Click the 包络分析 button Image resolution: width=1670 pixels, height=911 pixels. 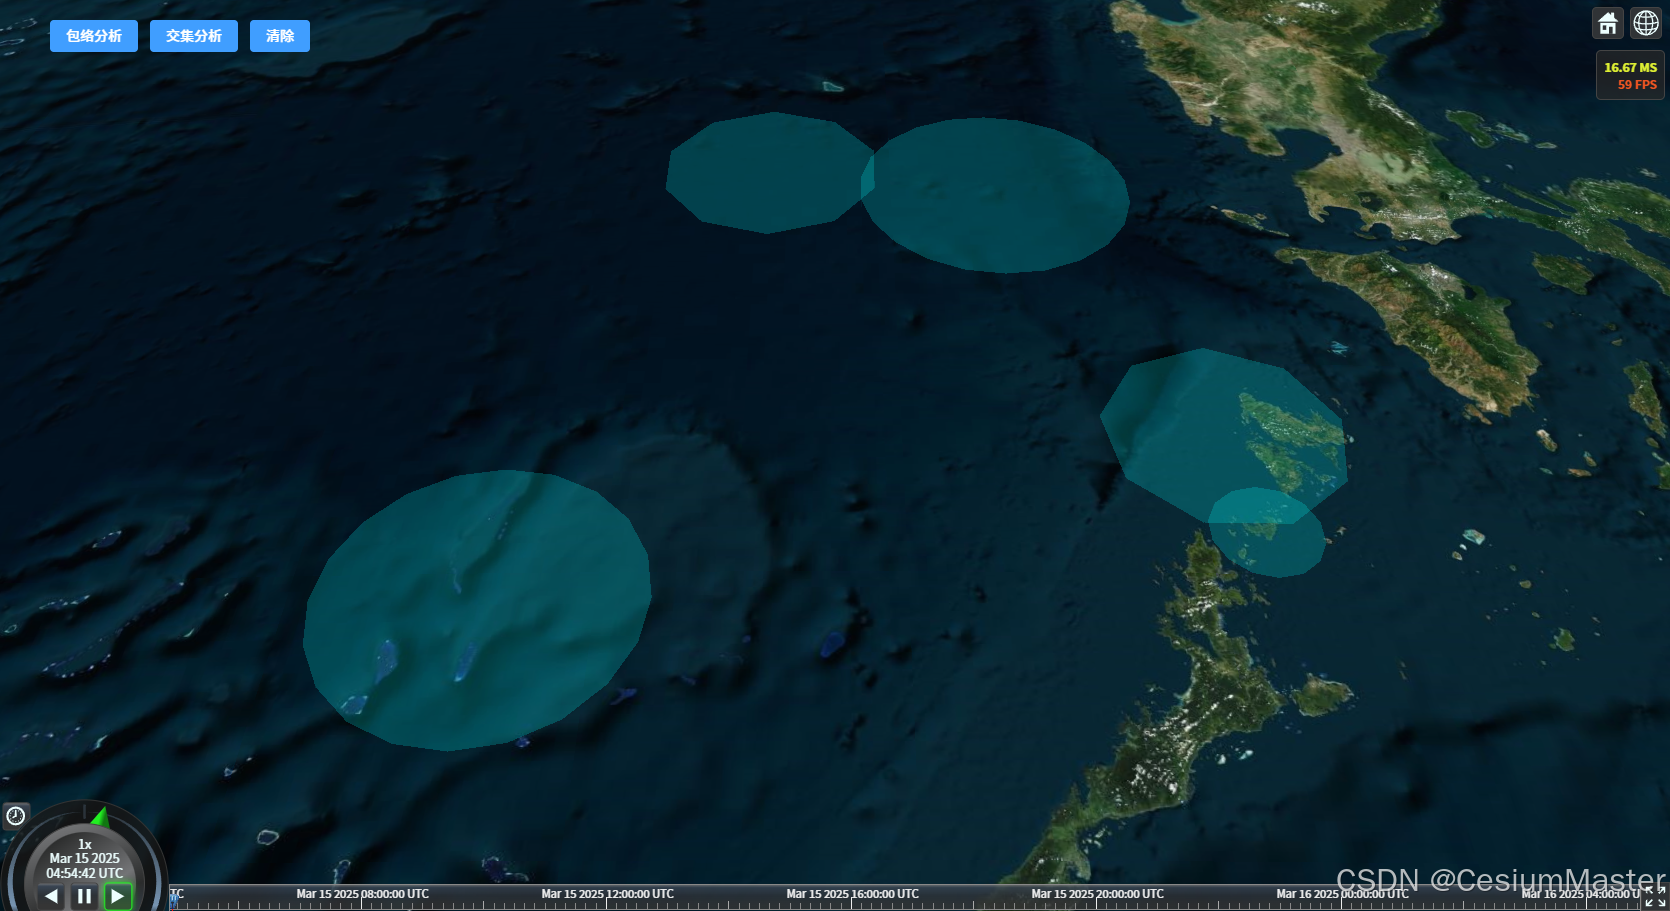pos(94,36)
